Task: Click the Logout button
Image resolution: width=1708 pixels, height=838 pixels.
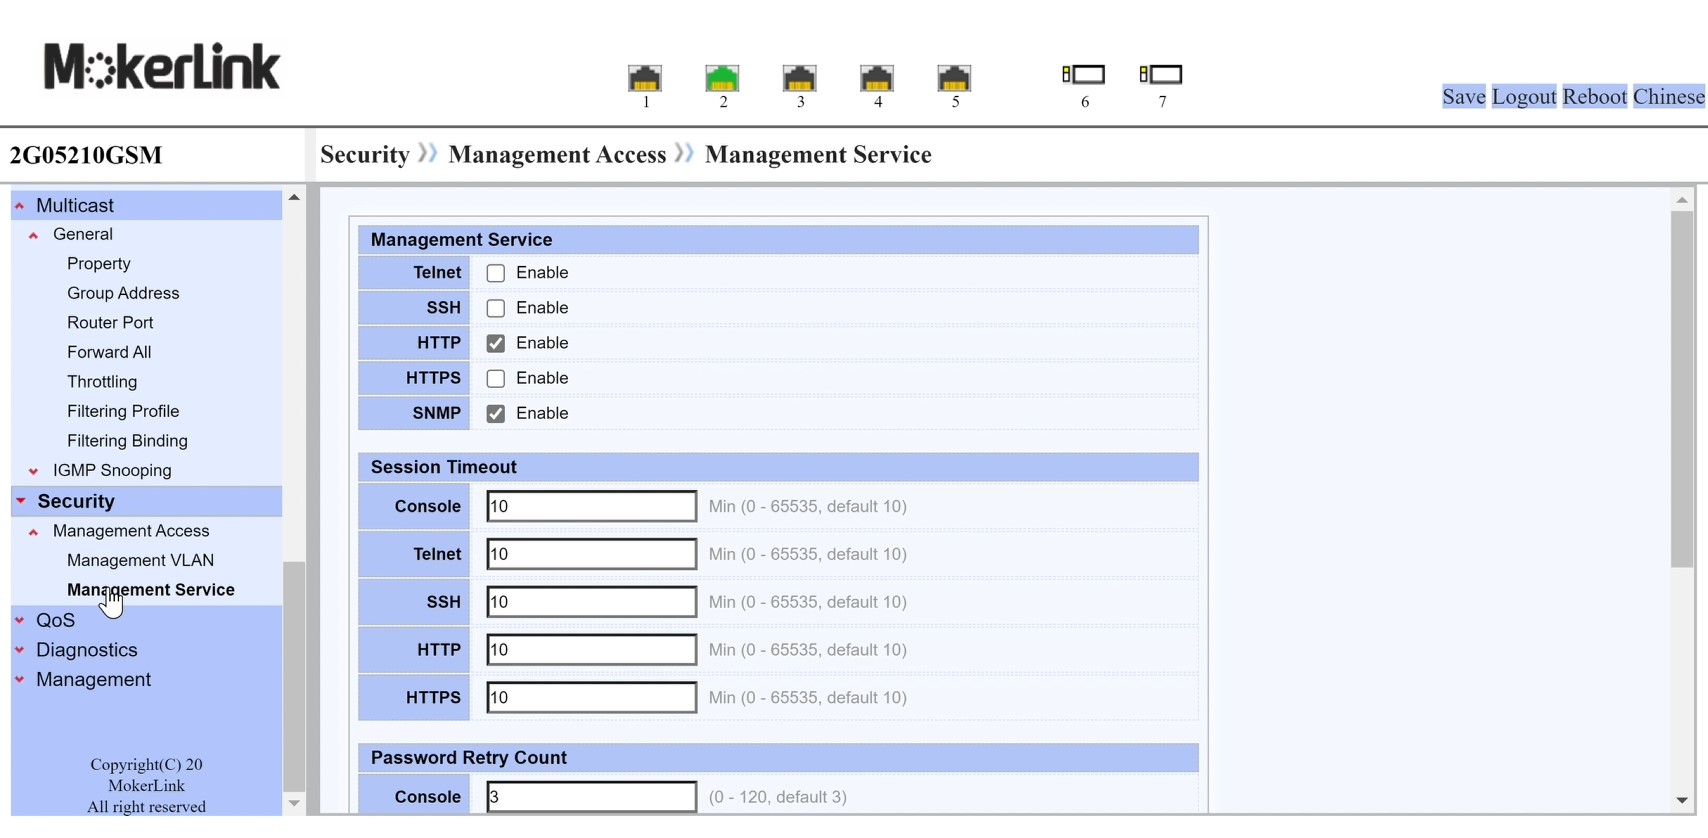Action: (1524, 96)
